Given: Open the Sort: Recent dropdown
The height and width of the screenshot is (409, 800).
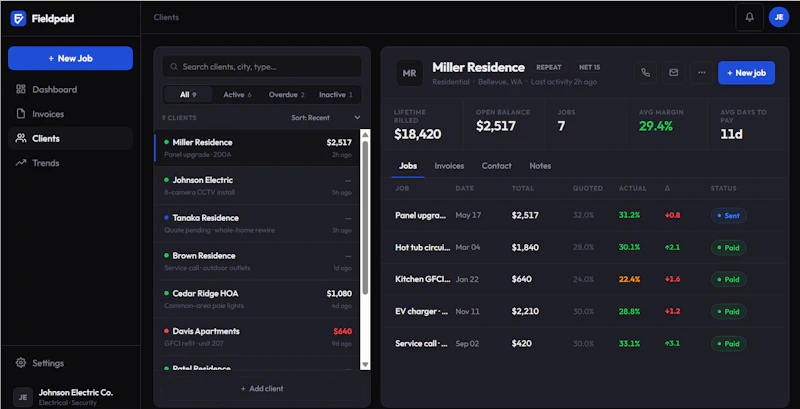Looking at the screenshot, I should (x=326, y=118).
